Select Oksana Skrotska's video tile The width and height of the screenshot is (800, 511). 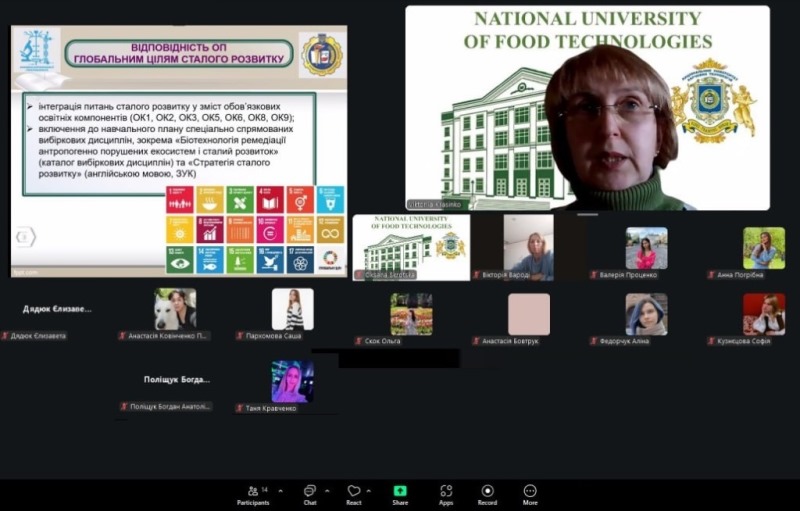pyautogui.click(x=411, y=247)
